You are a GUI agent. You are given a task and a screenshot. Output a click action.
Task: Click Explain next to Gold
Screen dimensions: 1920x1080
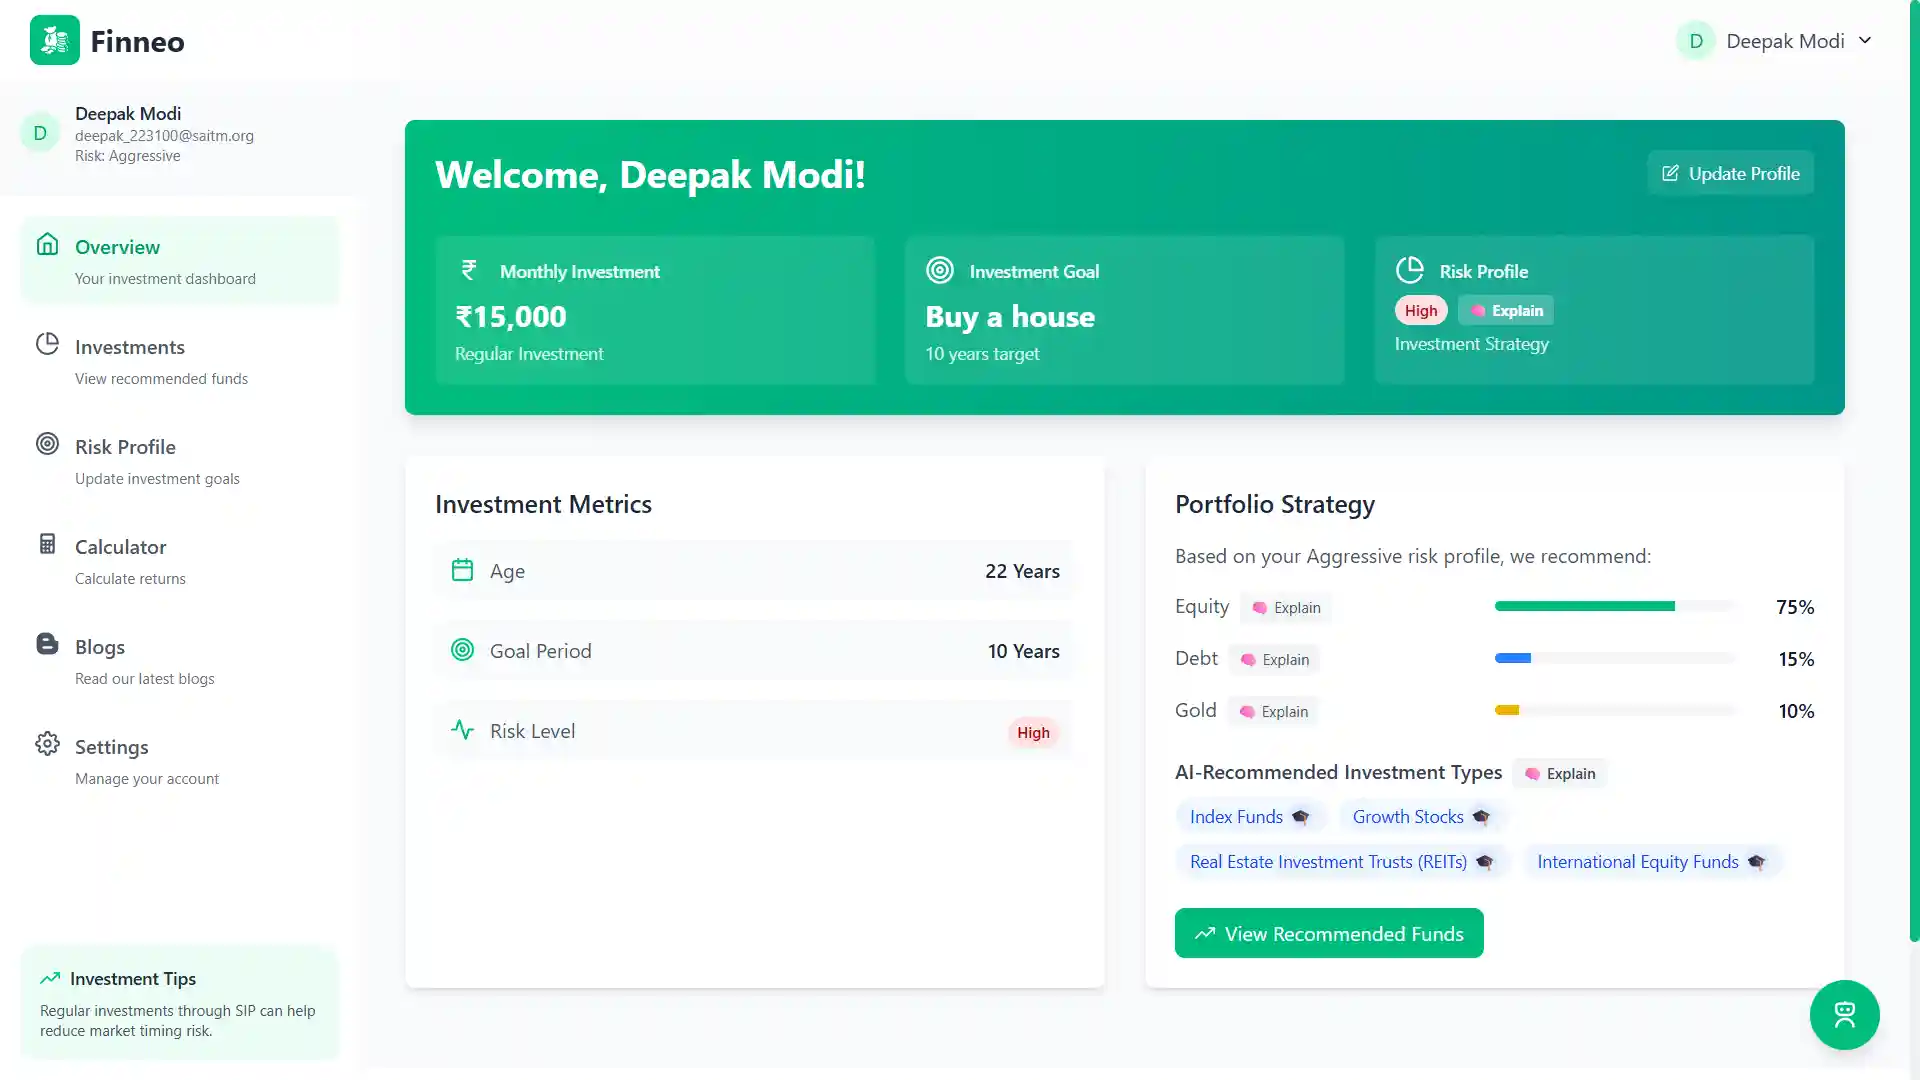(x=1273, y=711)
